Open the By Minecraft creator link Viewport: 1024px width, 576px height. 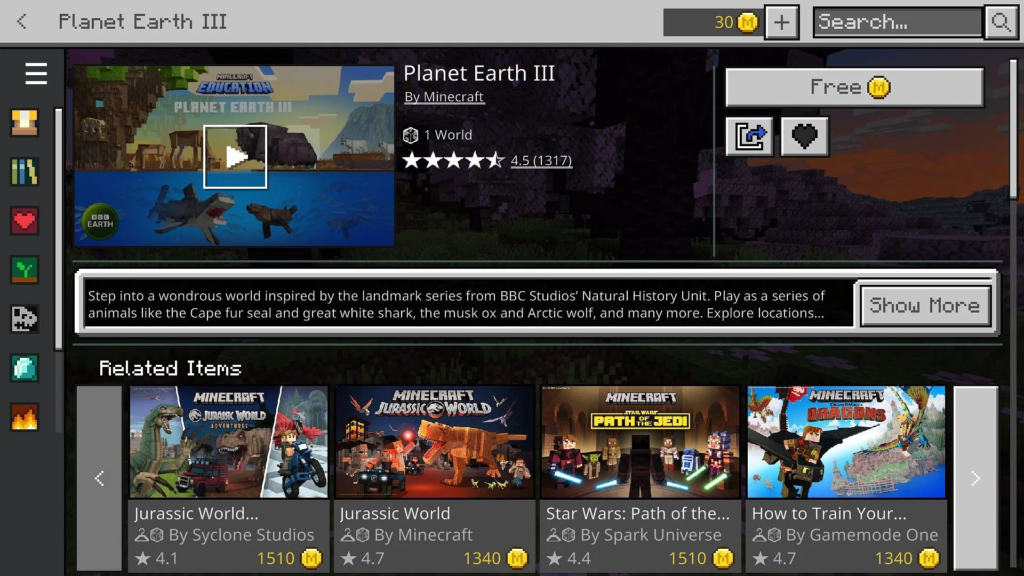pyautogui.click(x=444, y=97)
